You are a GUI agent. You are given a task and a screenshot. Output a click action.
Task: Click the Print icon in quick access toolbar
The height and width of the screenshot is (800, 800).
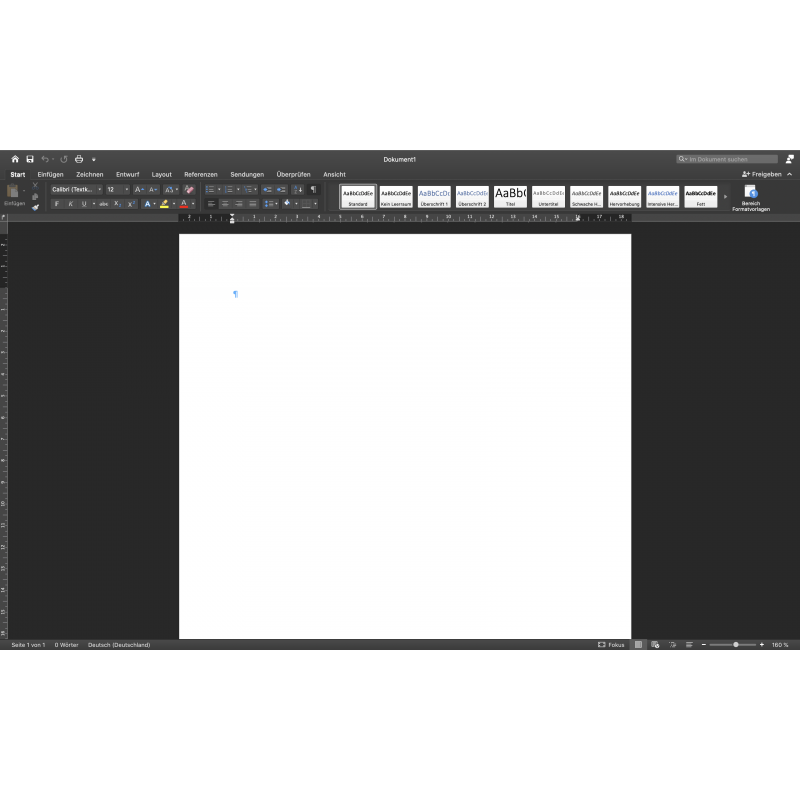coord(79,159)
